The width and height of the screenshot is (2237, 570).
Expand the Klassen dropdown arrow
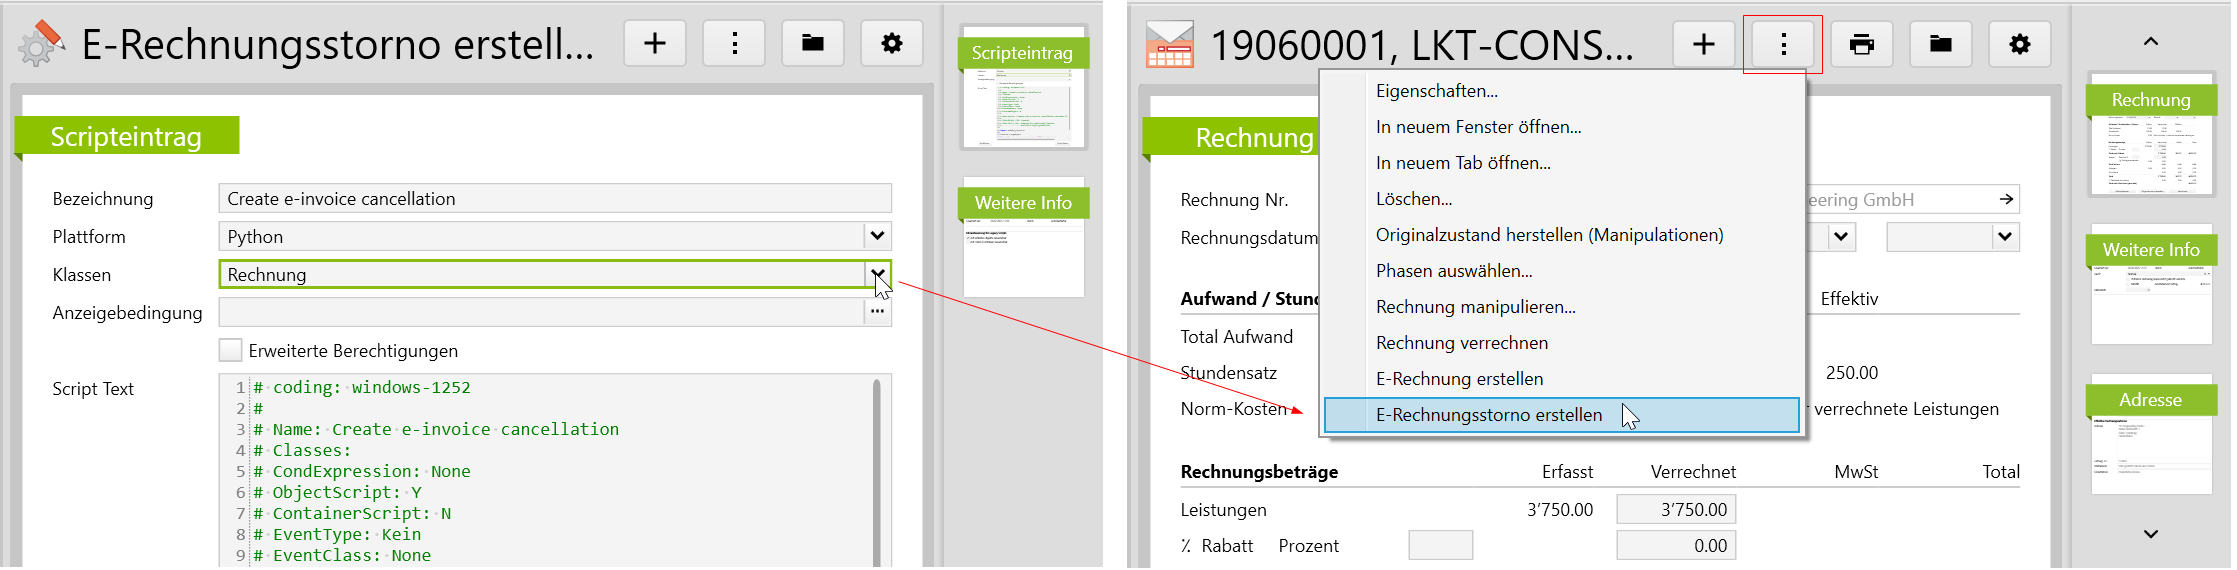[x=877, y=274]
